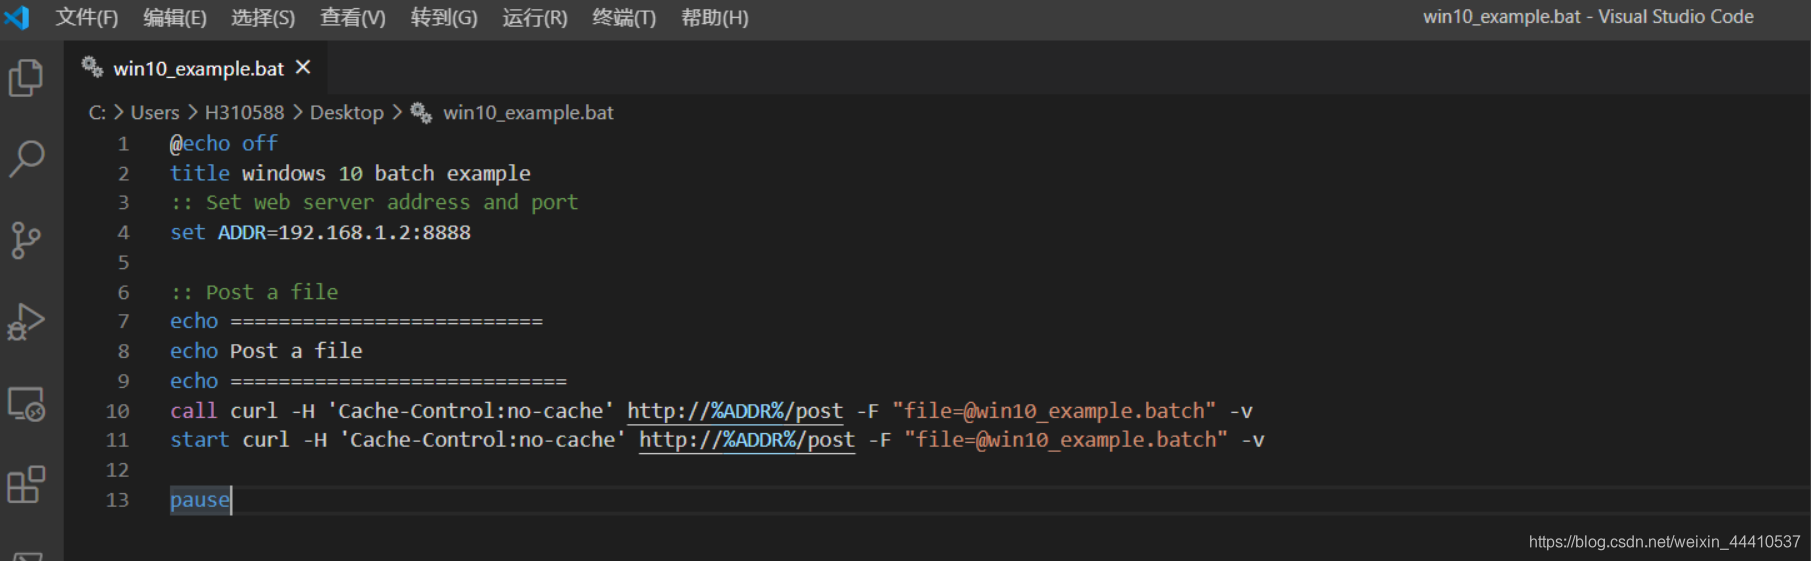
Task: Open the Extensions view
Action: tap(26, 485)
